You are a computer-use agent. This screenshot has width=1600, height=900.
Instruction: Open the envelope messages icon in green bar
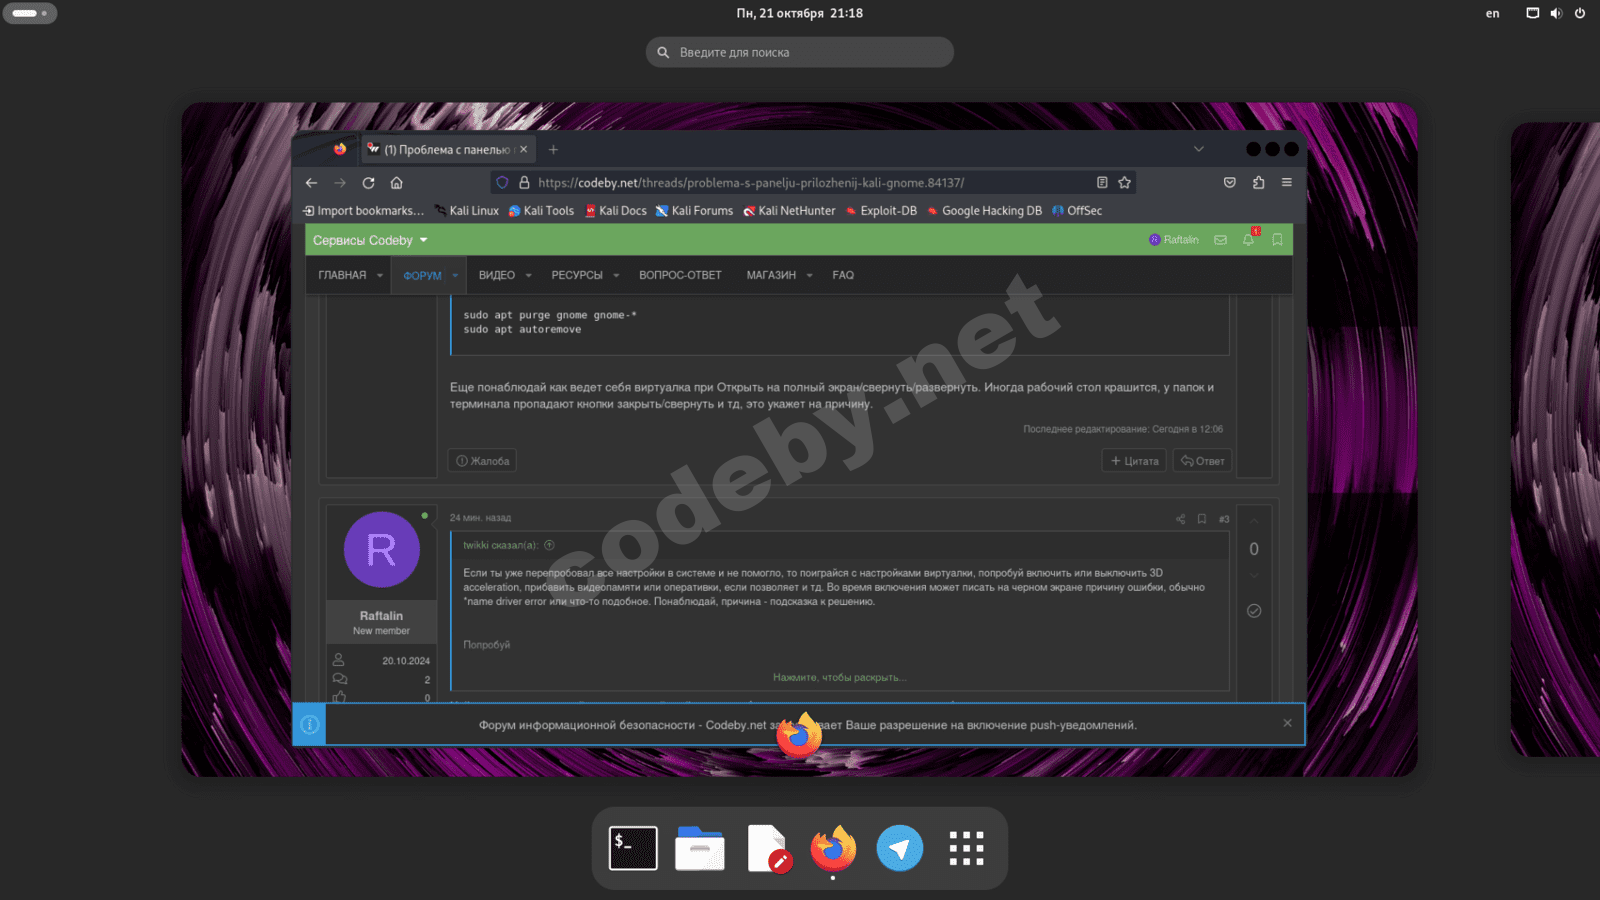[1220, 240]
